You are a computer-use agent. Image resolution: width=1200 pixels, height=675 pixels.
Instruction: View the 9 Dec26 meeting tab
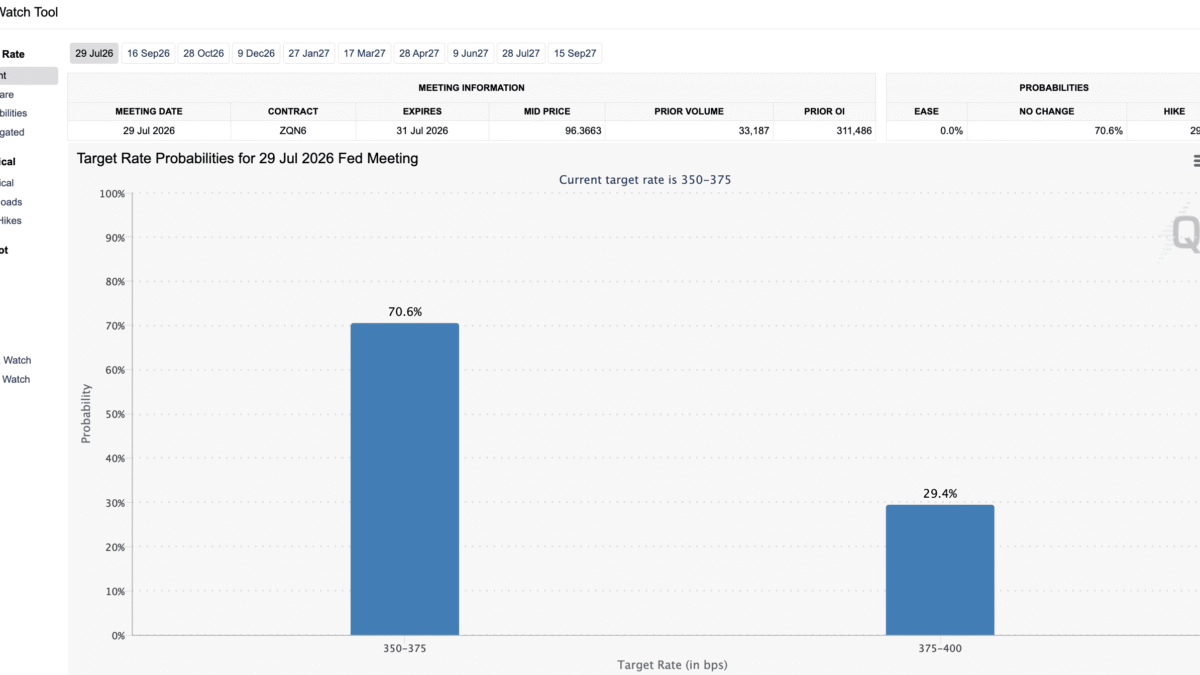click(256, 53)
